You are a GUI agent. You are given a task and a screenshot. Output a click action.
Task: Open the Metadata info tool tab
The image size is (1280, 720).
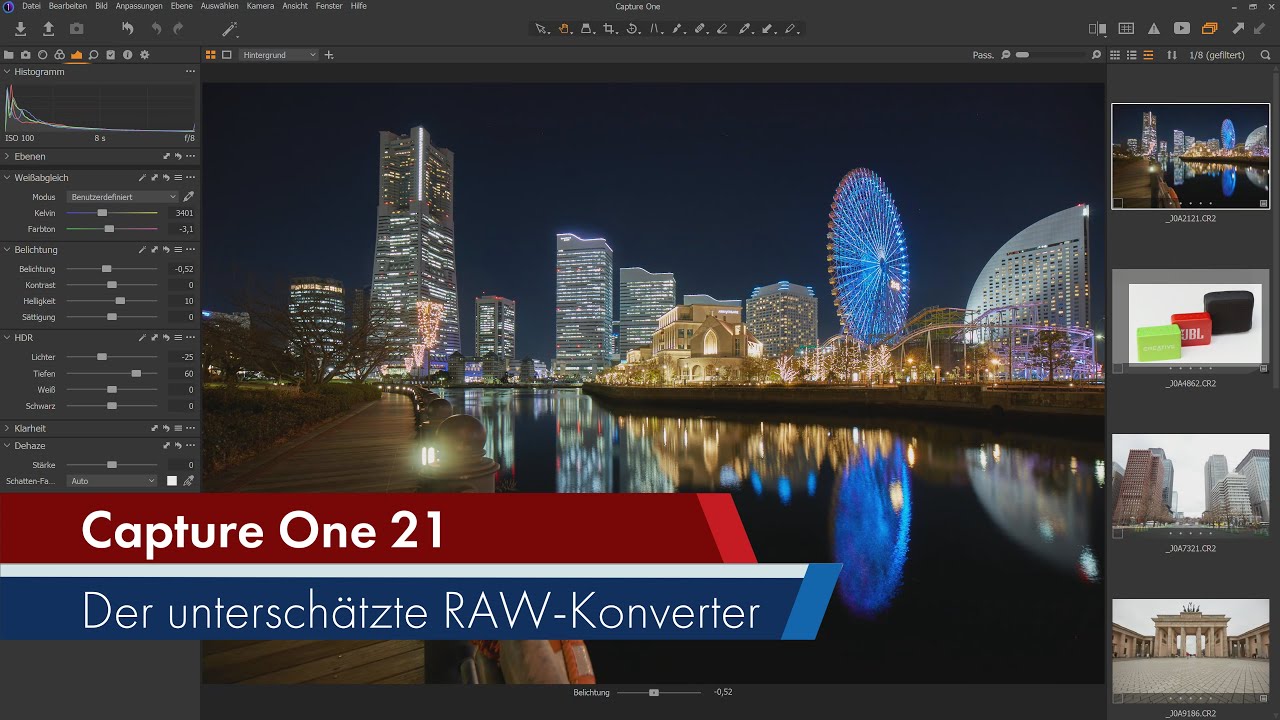(x=127, y=55)
